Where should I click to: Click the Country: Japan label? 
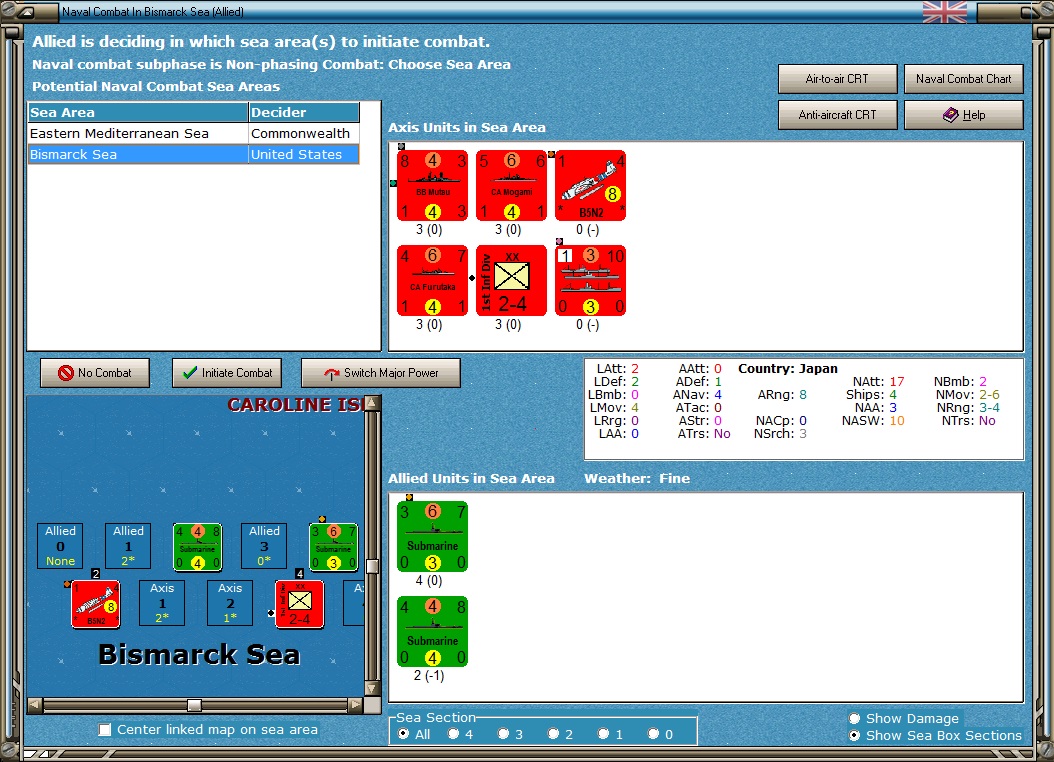788,369
